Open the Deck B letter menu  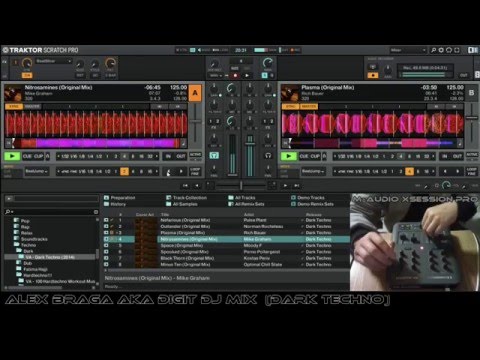coord(471,93)
